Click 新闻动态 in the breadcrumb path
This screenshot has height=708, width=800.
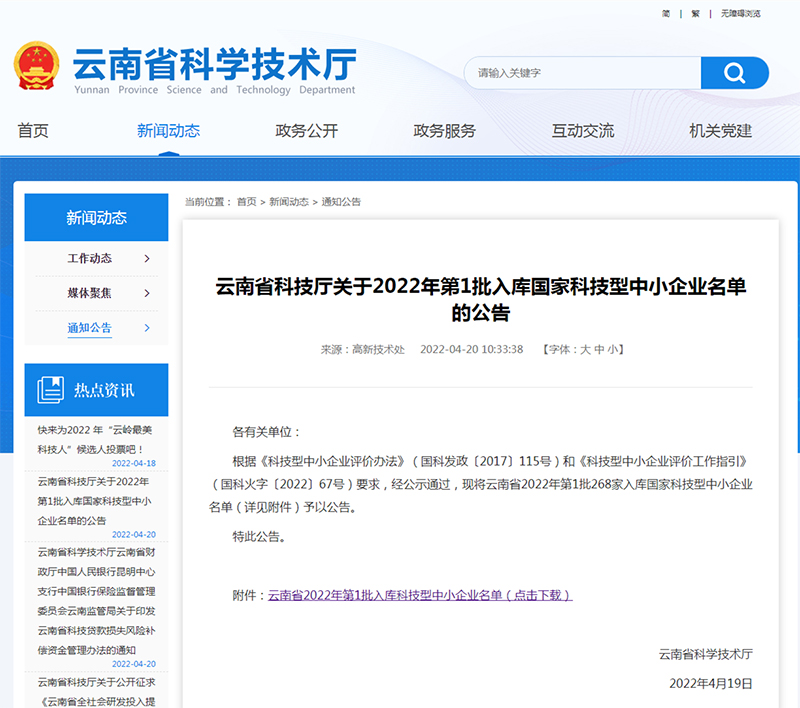pyautogui.click(x=289, y=202)
